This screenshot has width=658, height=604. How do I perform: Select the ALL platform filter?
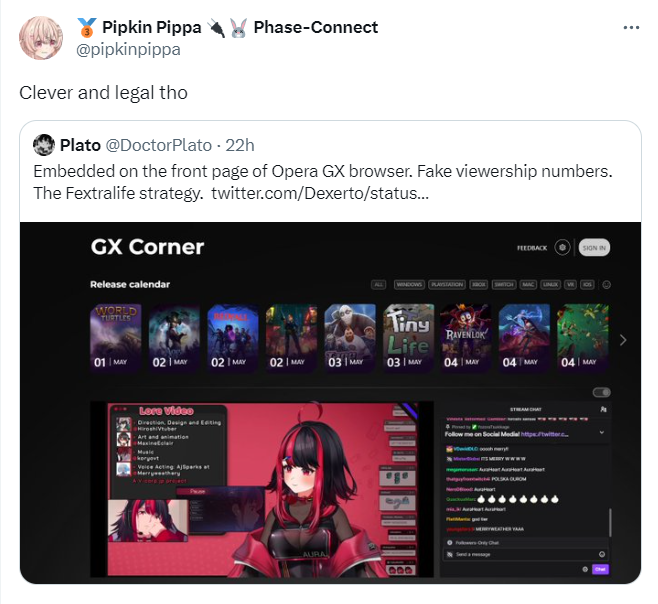pos(379,285)
